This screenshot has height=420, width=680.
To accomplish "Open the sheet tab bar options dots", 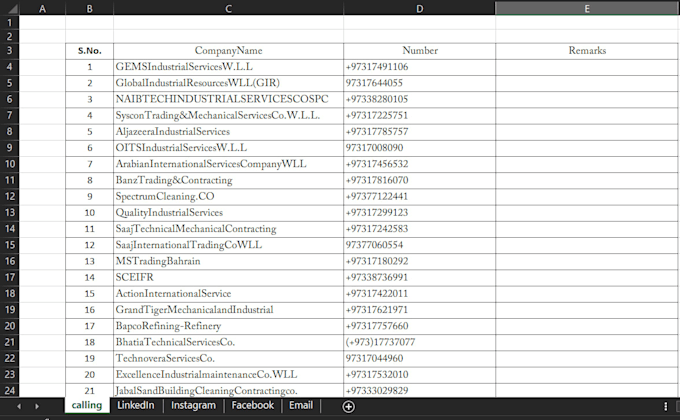I will [665, 407].
